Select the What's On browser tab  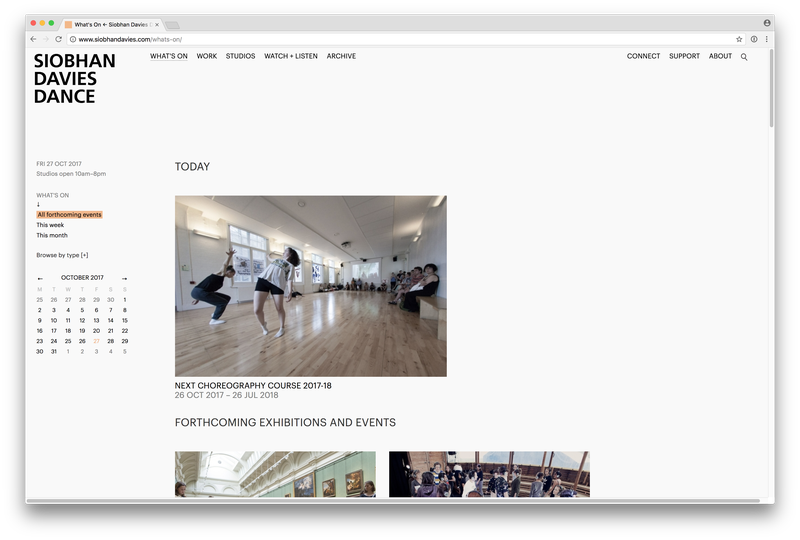tap(111, 24)
